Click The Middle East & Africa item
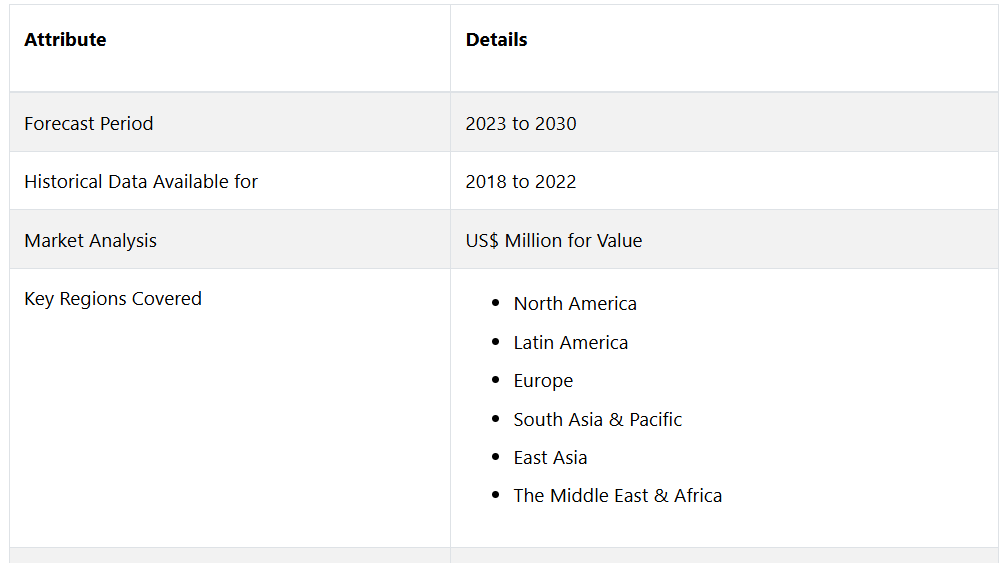Viewport: 1007px width, 563px height. 617,496
